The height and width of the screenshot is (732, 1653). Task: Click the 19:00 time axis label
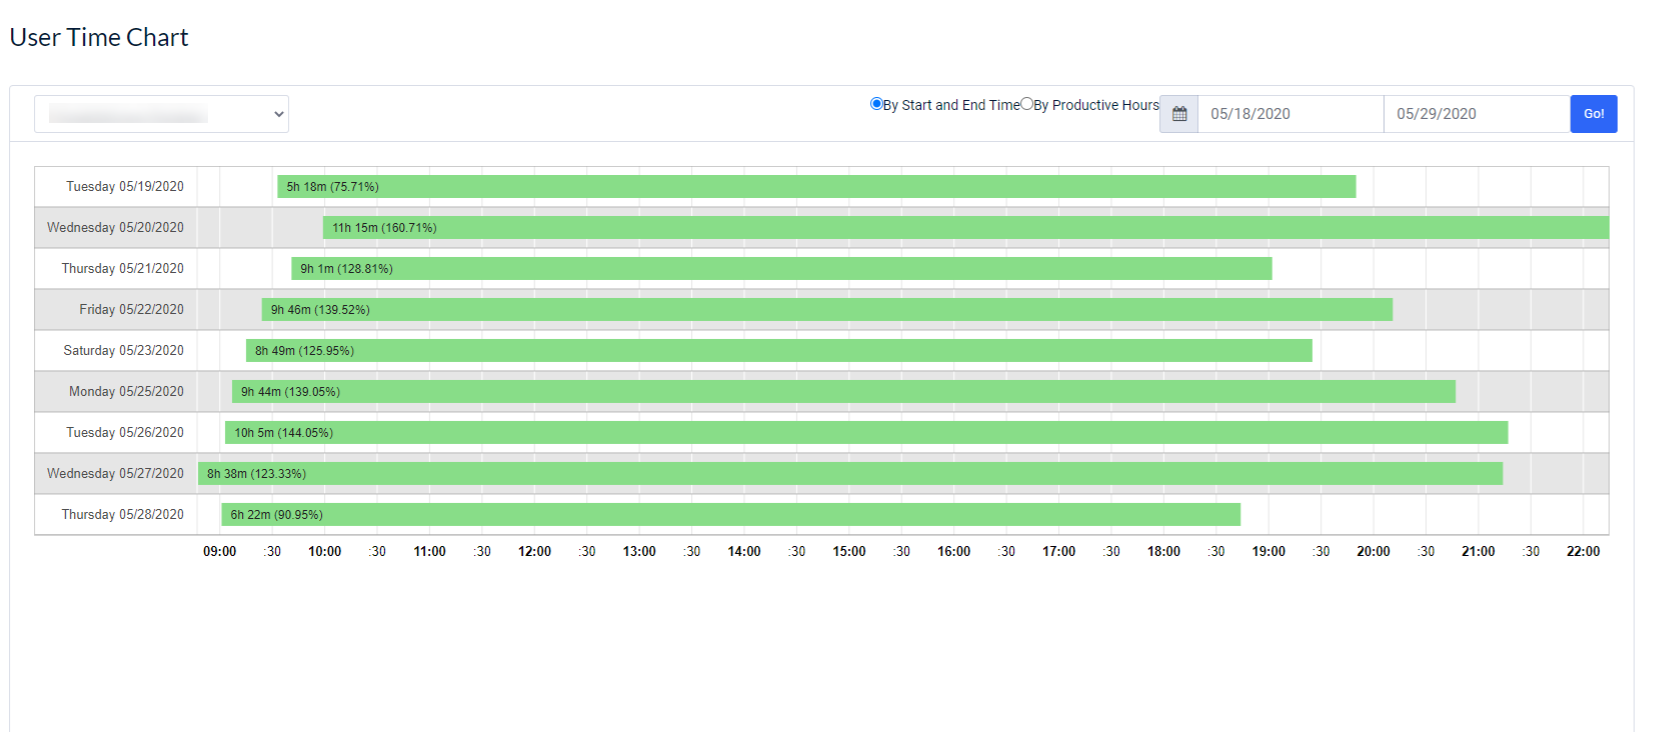[1269, 552]
